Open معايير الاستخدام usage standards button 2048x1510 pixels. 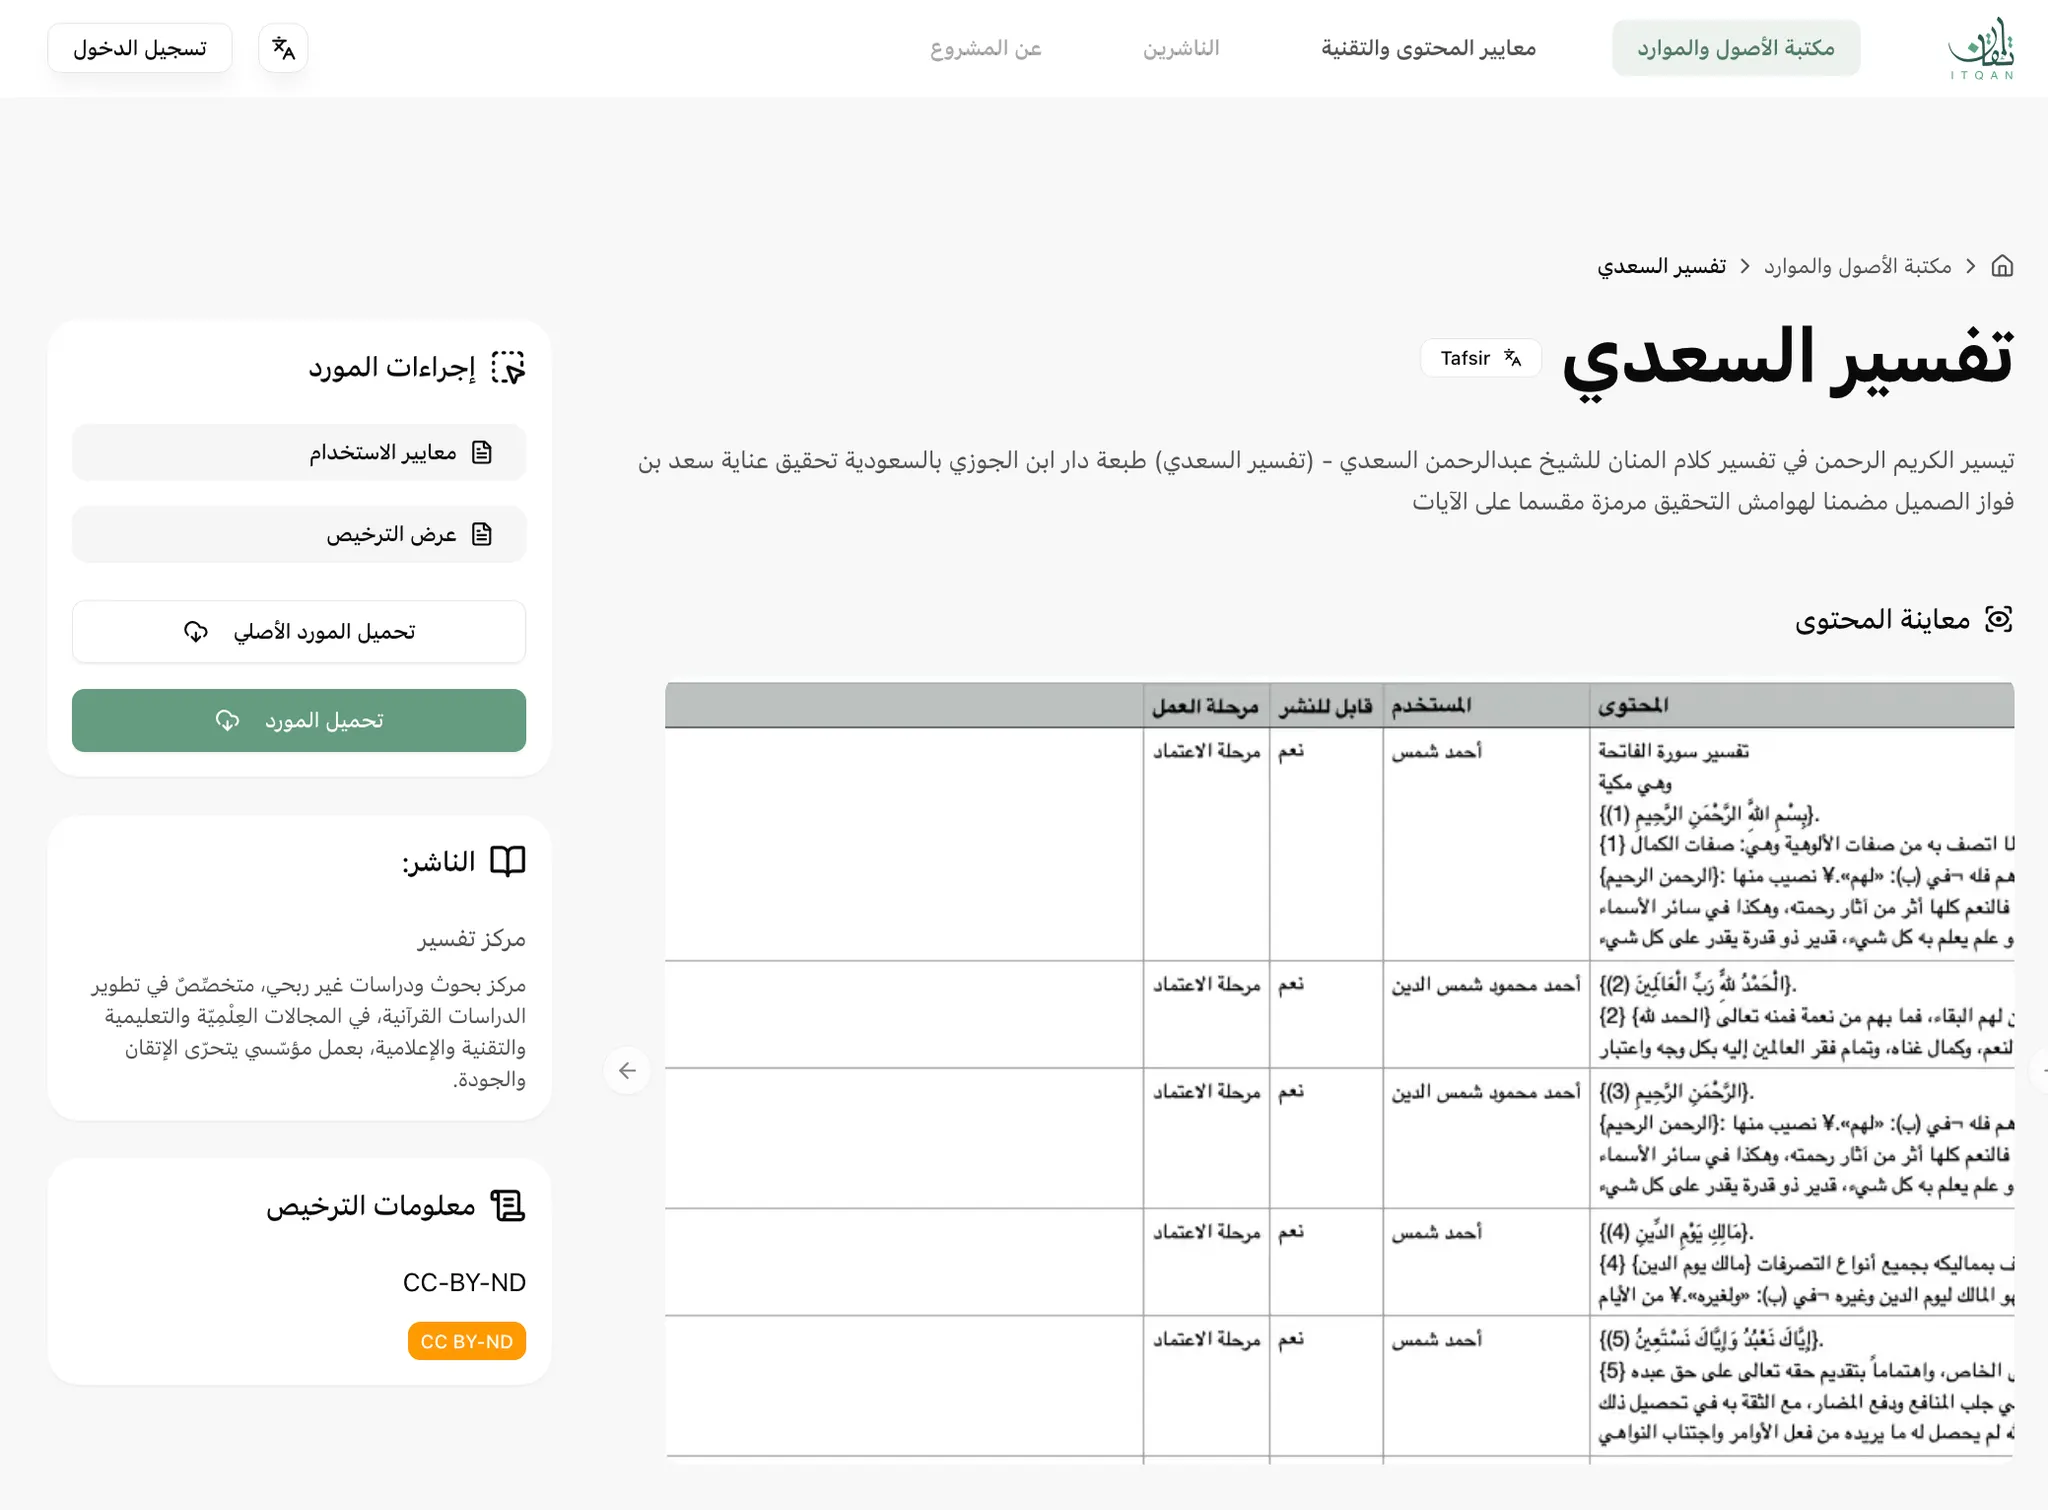click(x=299, y=453)
